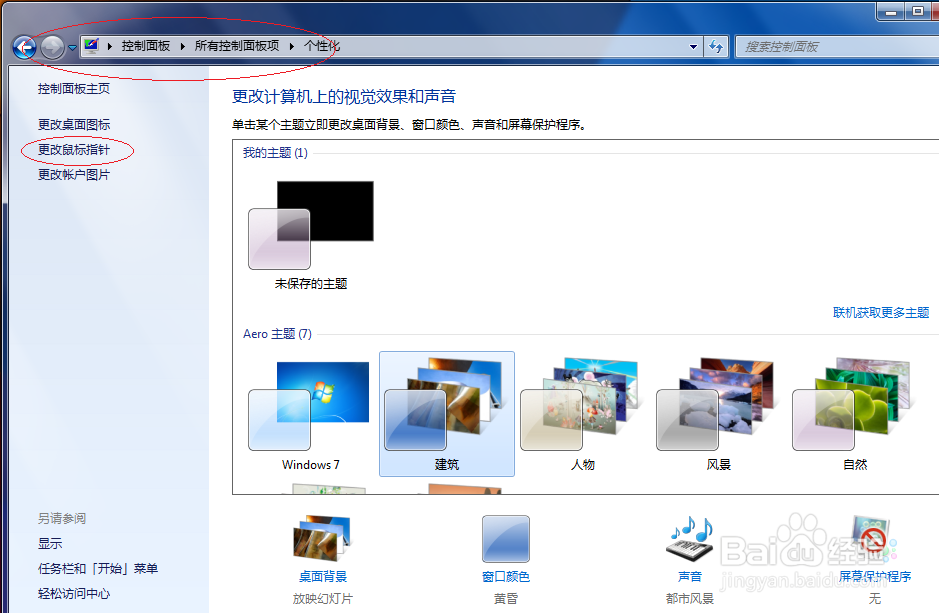Focus the 搜索控制面板 search box
The width and height of the screenshot is (939, 613).
[x=838, y=47]
